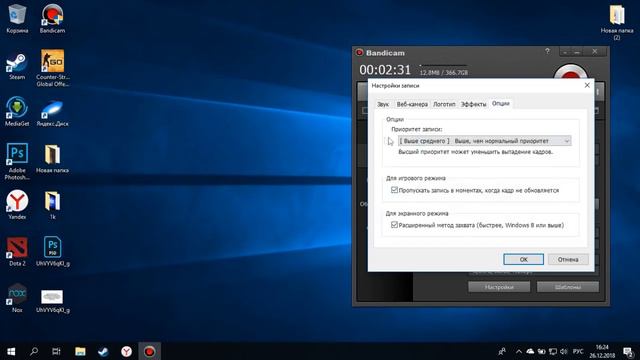Open Yandex browser from the taskbar
The height and width of the screenshot is (360, 640).
127,351
